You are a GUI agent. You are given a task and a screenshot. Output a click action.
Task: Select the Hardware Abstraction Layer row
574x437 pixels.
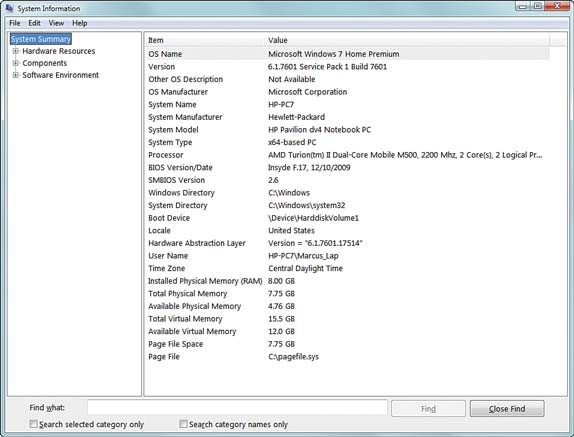pyautogui.click(x=347, y=243)
